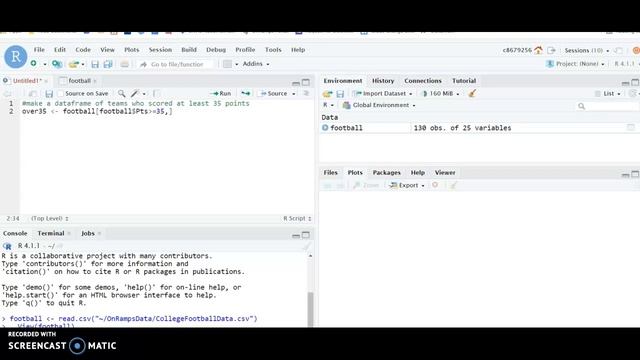Open Import Dataset dropdown
The width and height of the screenshot is (640, 360).
click(x=383, y=93)
